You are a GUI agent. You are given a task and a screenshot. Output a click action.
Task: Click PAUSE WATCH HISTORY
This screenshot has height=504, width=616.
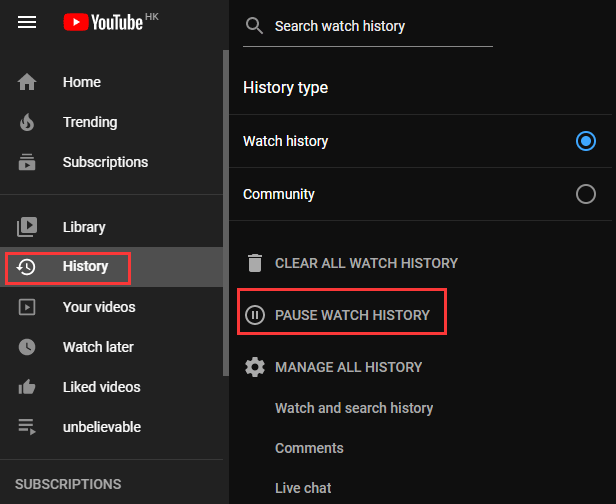point(352,315)
